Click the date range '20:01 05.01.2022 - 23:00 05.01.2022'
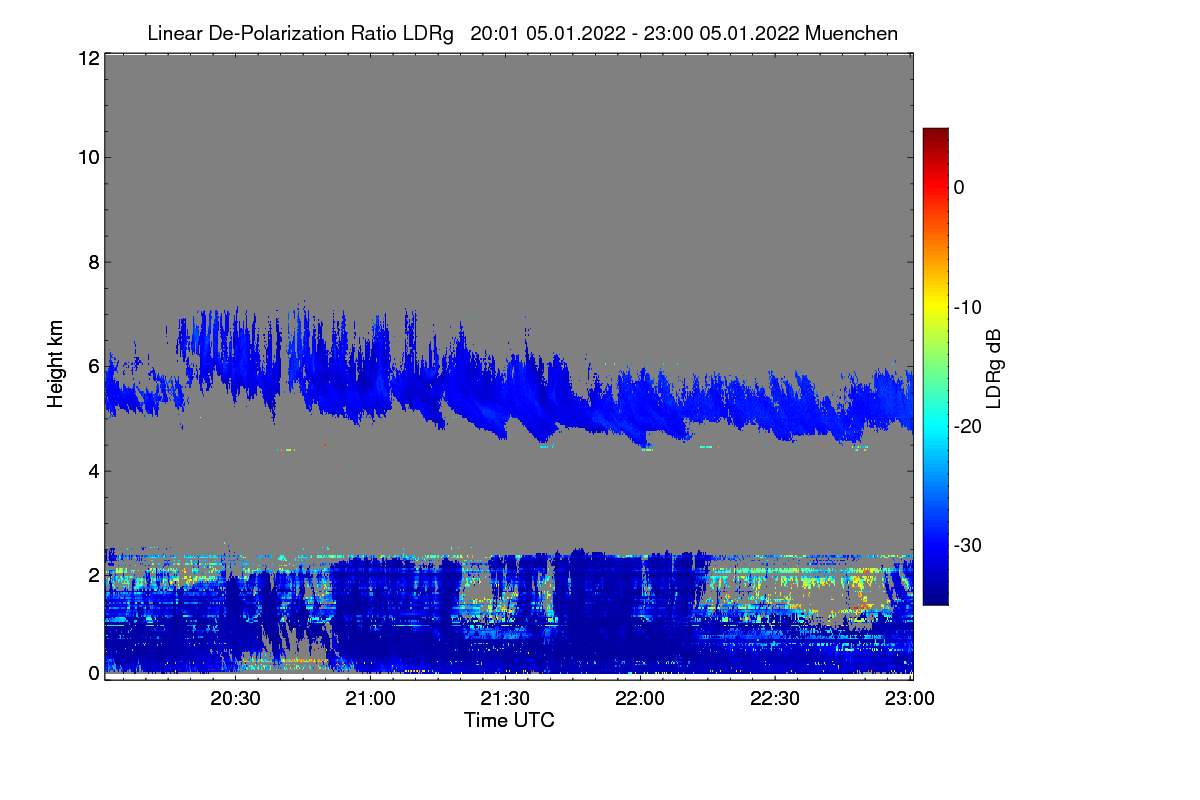Screen dimensions: 1200x800 coord(634,33)
